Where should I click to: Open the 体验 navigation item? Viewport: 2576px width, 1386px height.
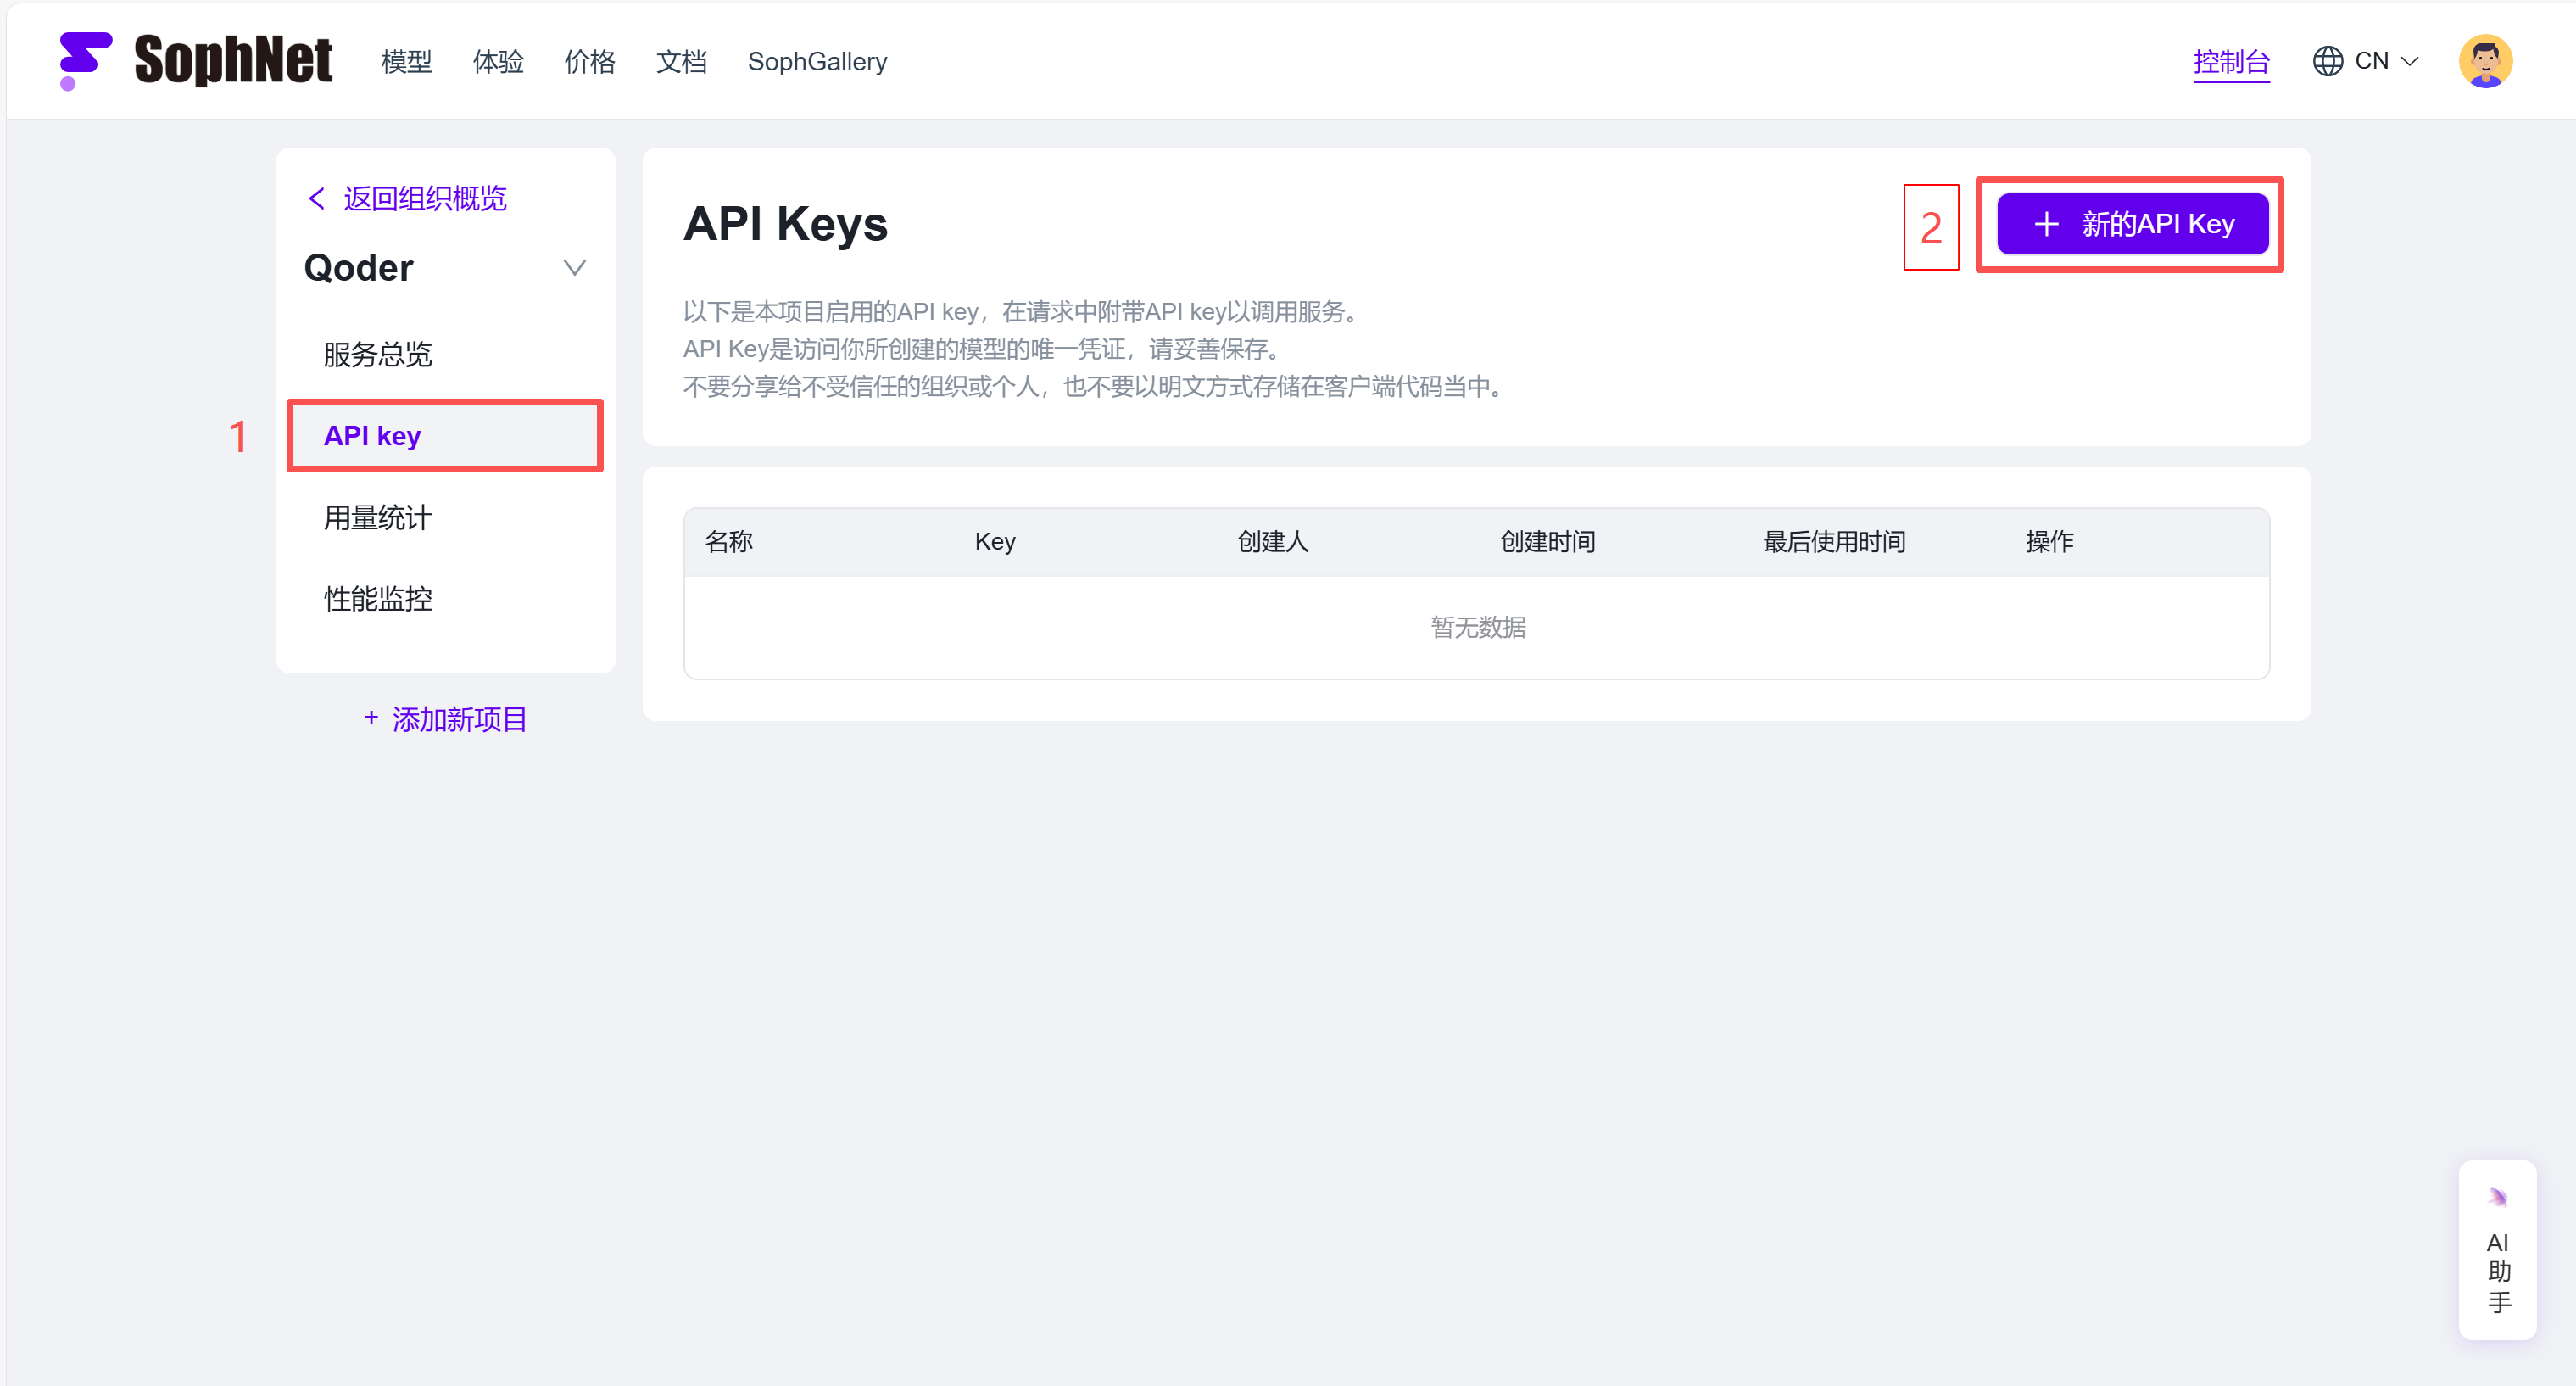pyautogui.click(x=498, y=62)
